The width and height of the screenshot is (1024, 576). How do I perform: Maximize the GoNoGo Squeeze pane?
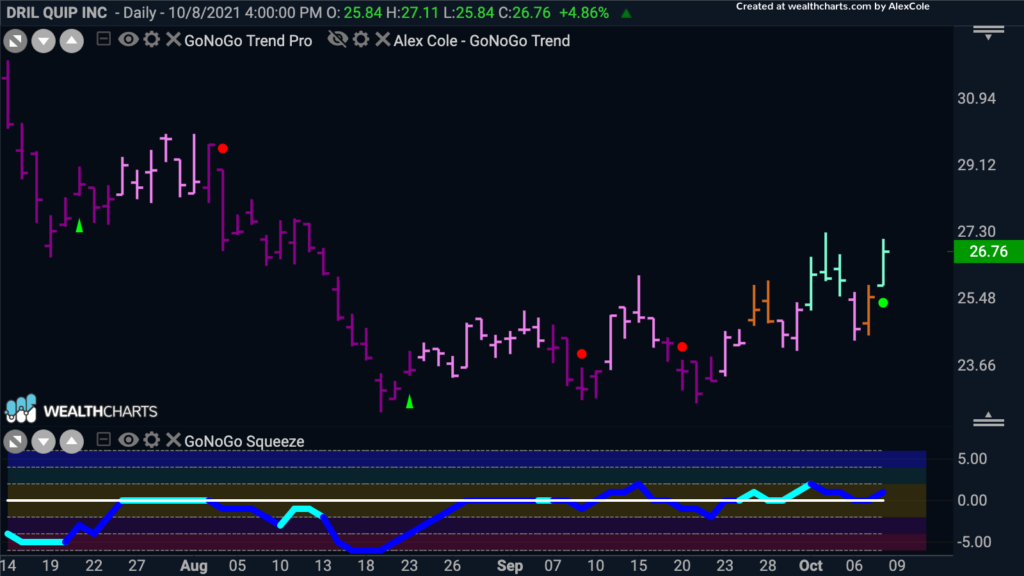coord(16,442)
